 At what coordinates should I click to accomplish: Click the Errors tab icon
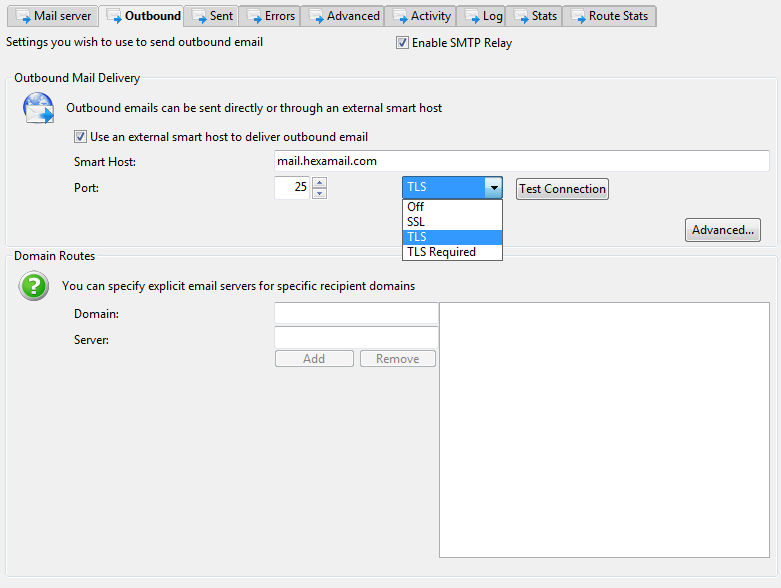point(253,16)
